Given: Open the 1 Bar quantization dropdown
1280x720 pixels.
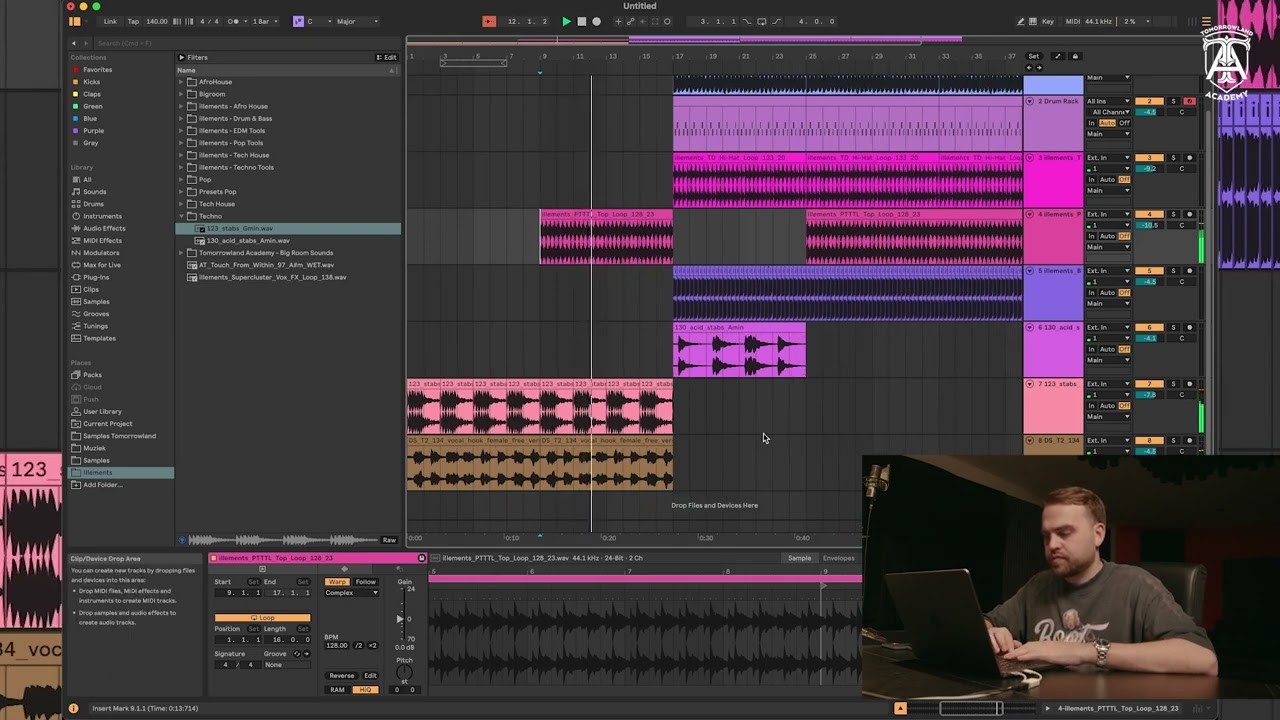Looking at the screenshot, I should point(265,21).
